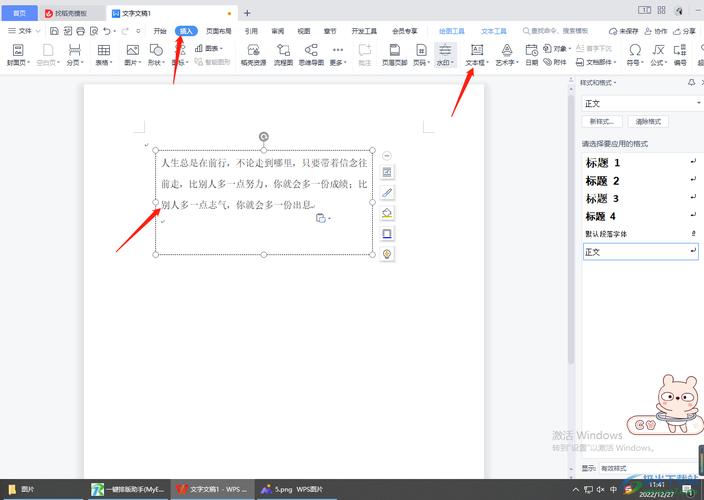This screenshot has height=500, width=704.
Task: Open 一键排版助手 in the taskbar
Action: coord(128,489)
